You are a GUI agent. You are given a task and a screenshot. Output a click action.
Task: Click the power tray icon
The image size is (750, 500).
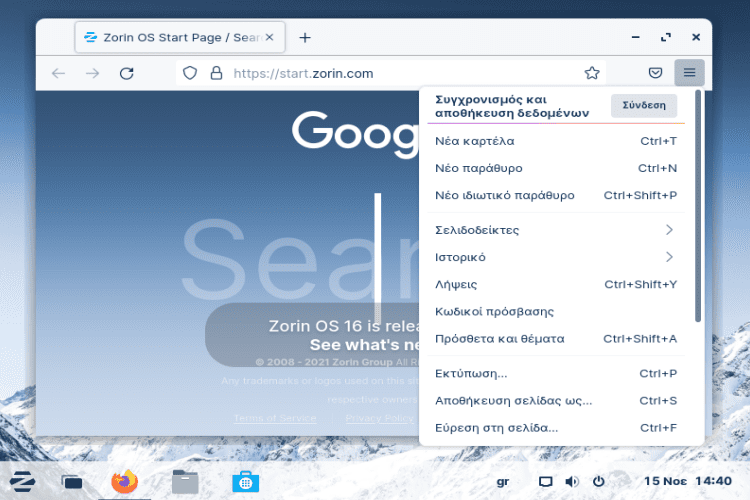[598, 481]
